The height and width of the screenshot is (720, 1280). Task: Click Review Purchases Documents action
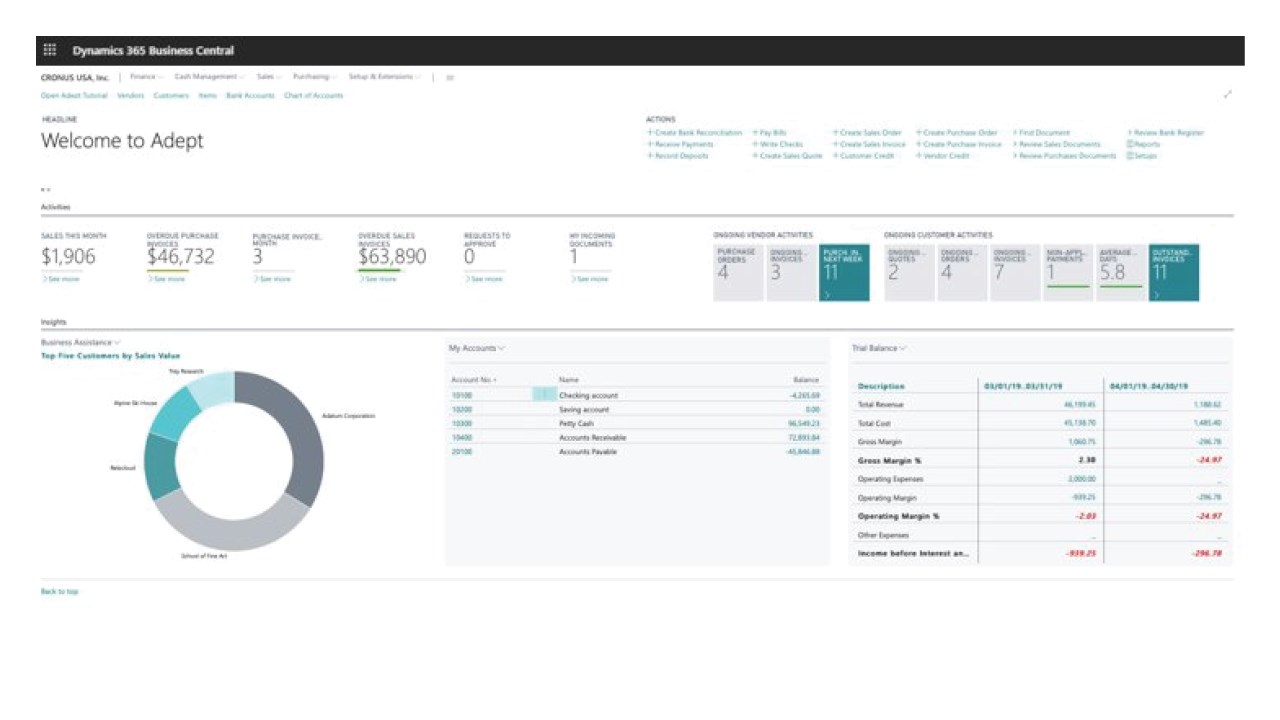point(1065,156)
